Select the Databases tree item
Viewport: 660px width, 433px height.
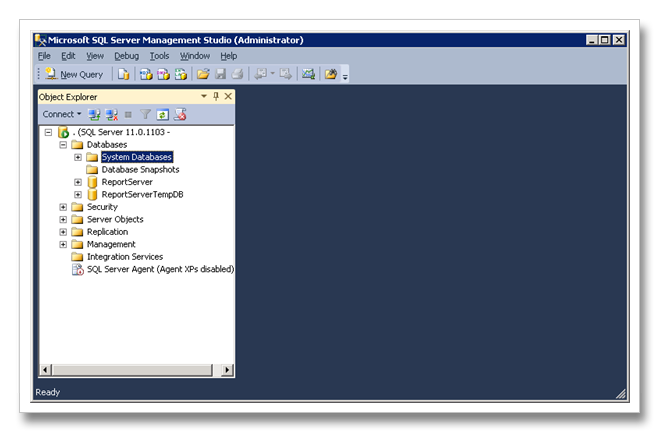coord(107,145)
